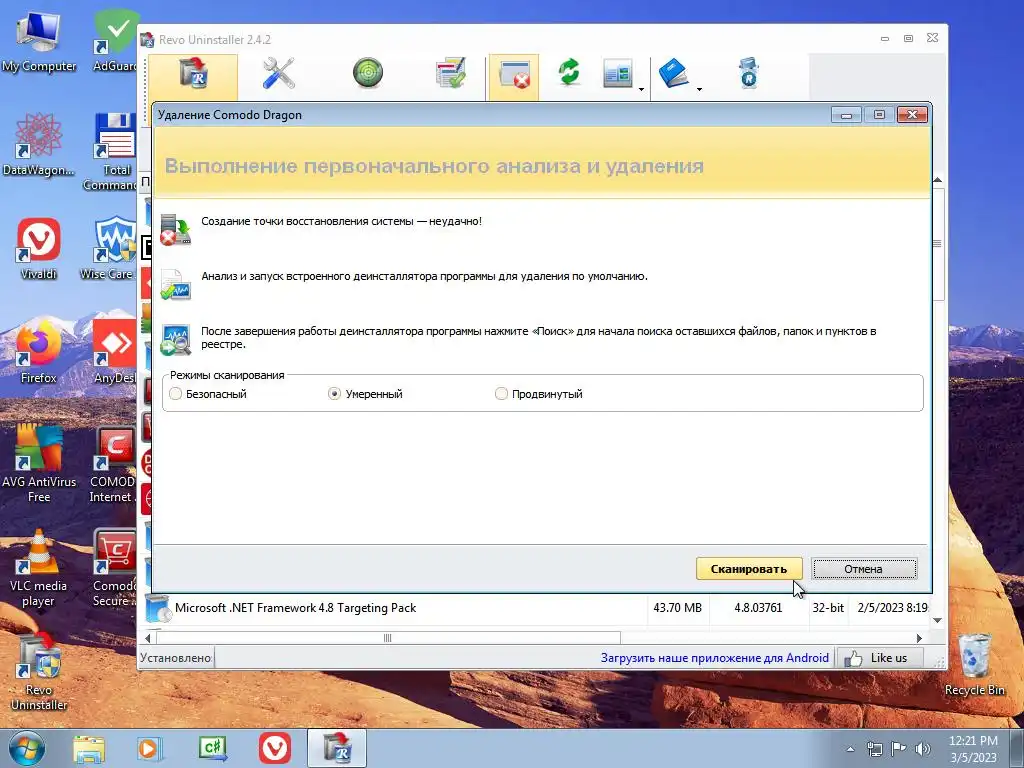Open AVG AntiVirus Free desktop shortcut
1024x768 pixels.
click(x=39, y=462)
